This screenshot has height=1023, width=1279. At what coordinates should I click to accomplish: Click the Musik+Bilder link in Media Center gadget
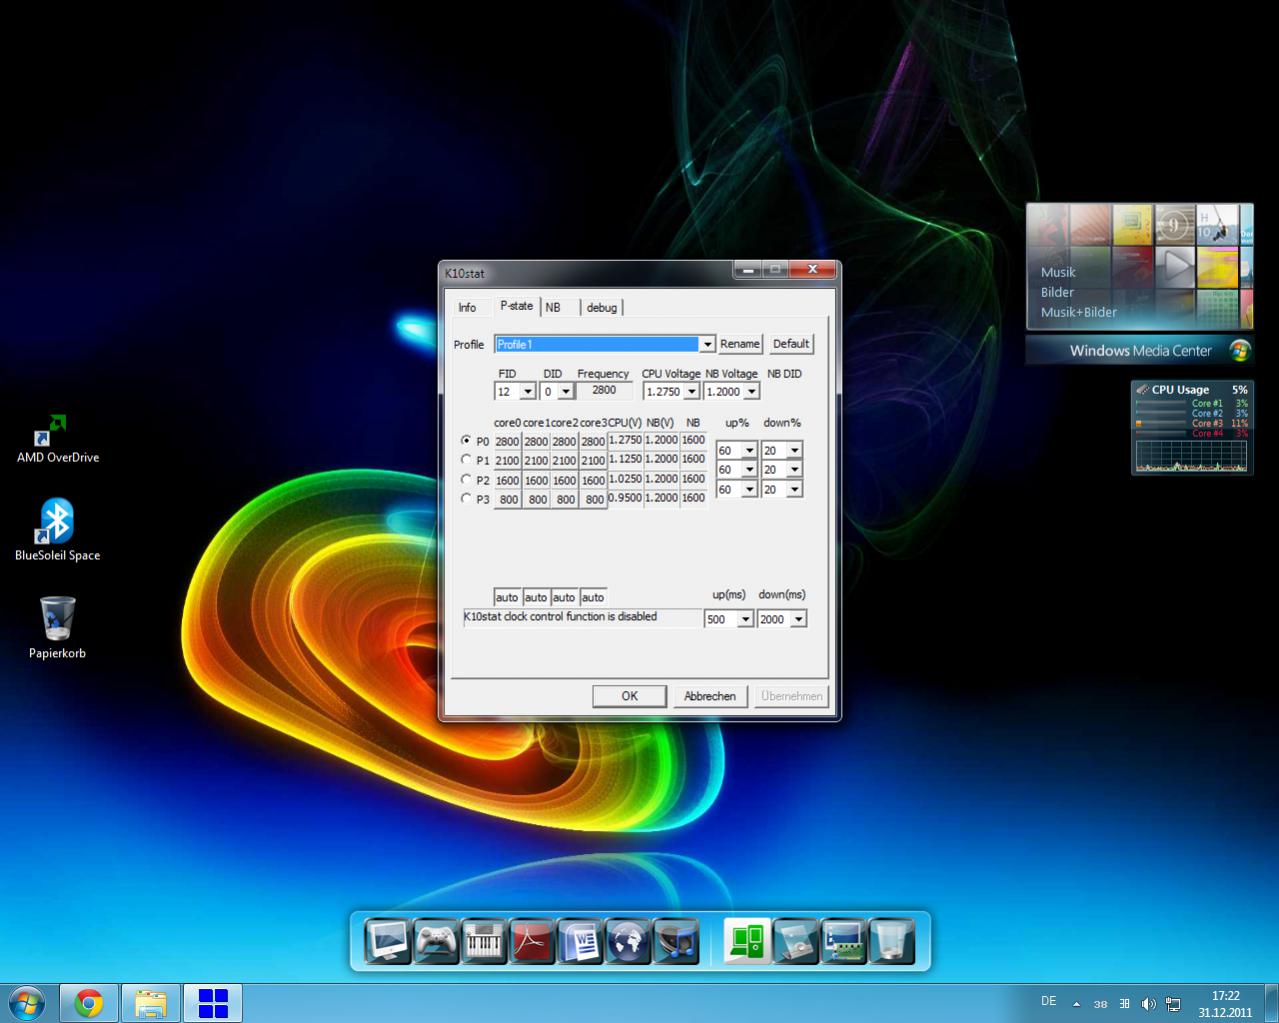(x=1078, y=312)
